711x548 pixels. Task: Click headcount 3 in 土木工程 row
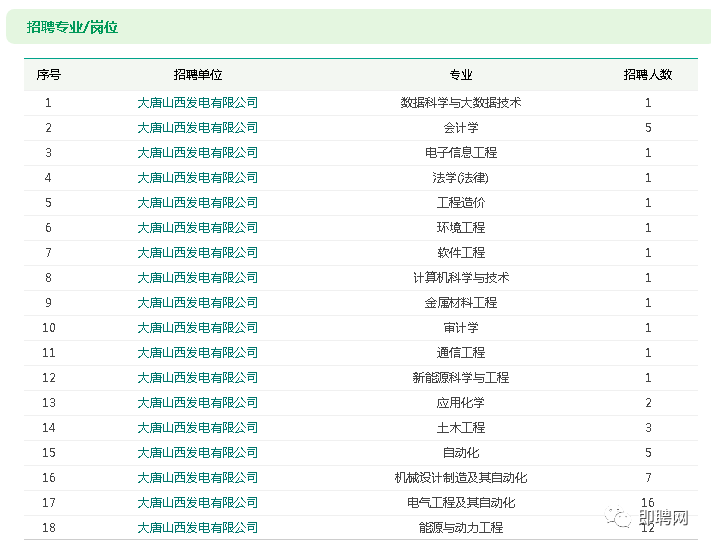point(648,427)
